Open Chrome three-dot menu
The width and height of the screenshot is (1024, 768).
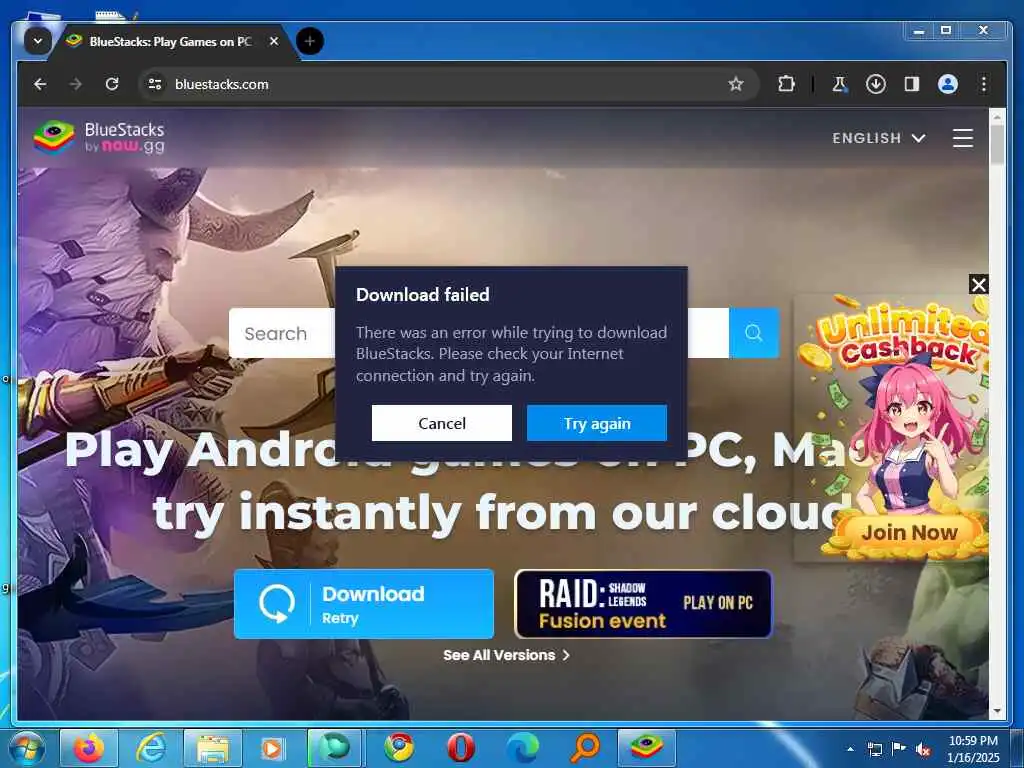pos(984,84)
